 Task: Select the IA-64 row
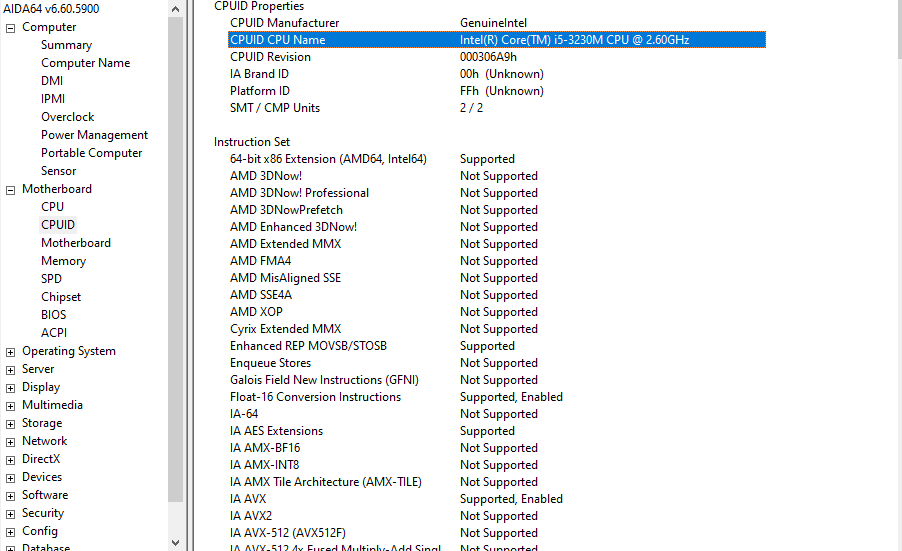pyautogui.click(x=497, y=414)
